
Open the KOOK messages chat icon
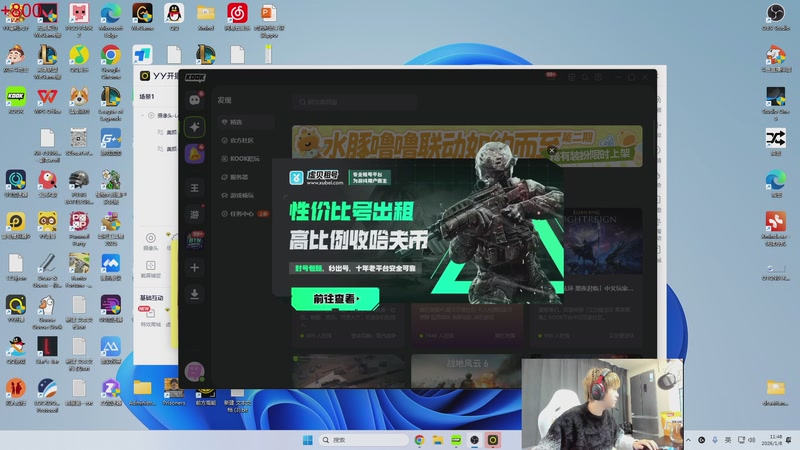point(194,100)
